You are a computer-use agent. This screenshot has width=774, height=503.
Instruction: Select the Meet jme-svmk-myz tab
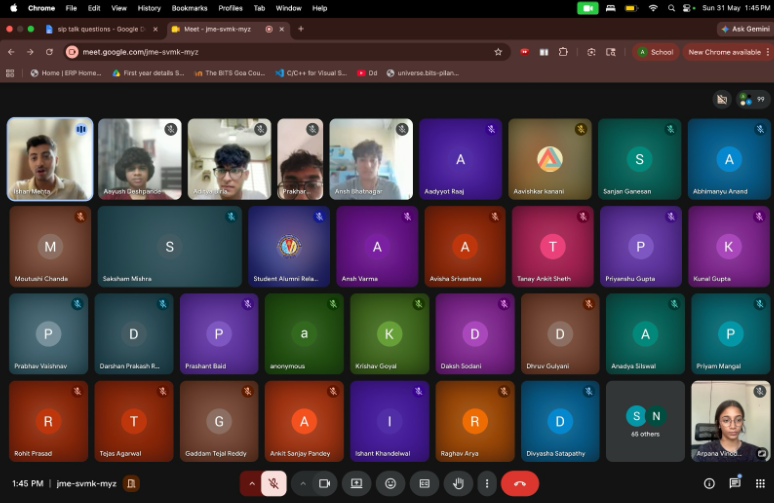coord(217,29)
